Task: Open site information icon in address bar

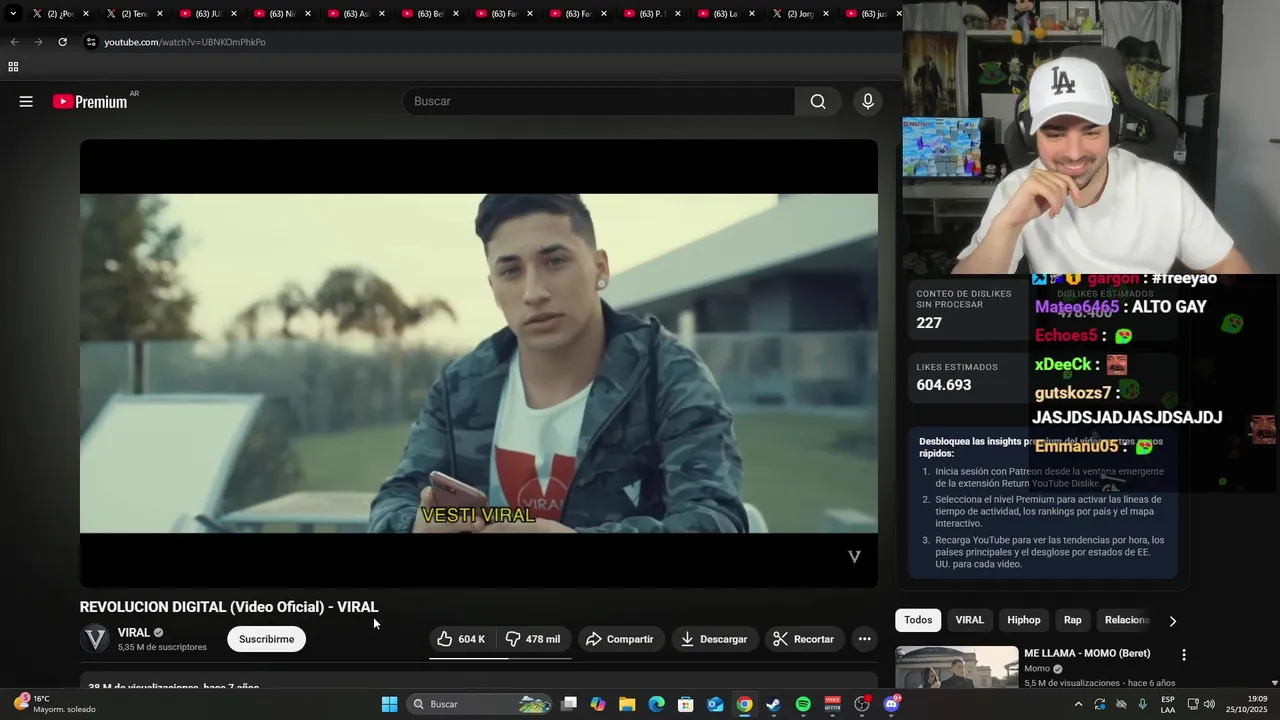Action: [x=91, y=42]
